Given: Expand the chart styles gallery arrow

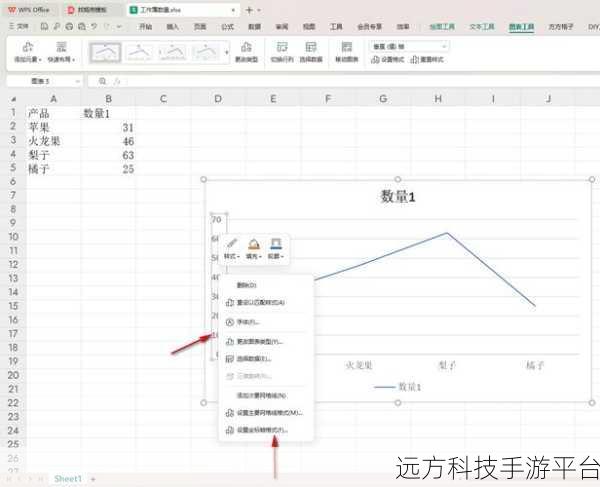Looking at the screenshot, I should pyautogui.click(x=227, y=52).
